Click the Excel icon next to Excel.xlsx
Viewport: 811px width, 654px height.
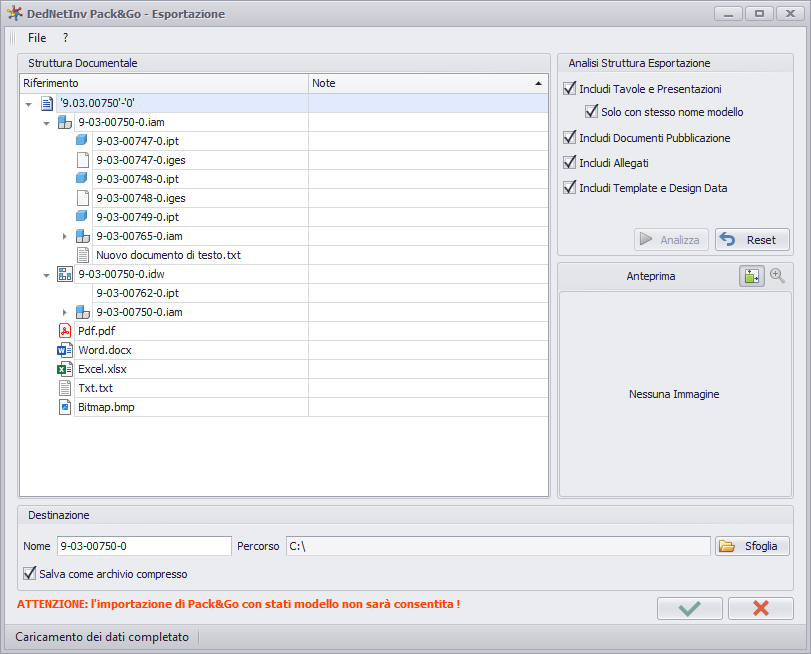pyautogui.click(x=65, y=369)
